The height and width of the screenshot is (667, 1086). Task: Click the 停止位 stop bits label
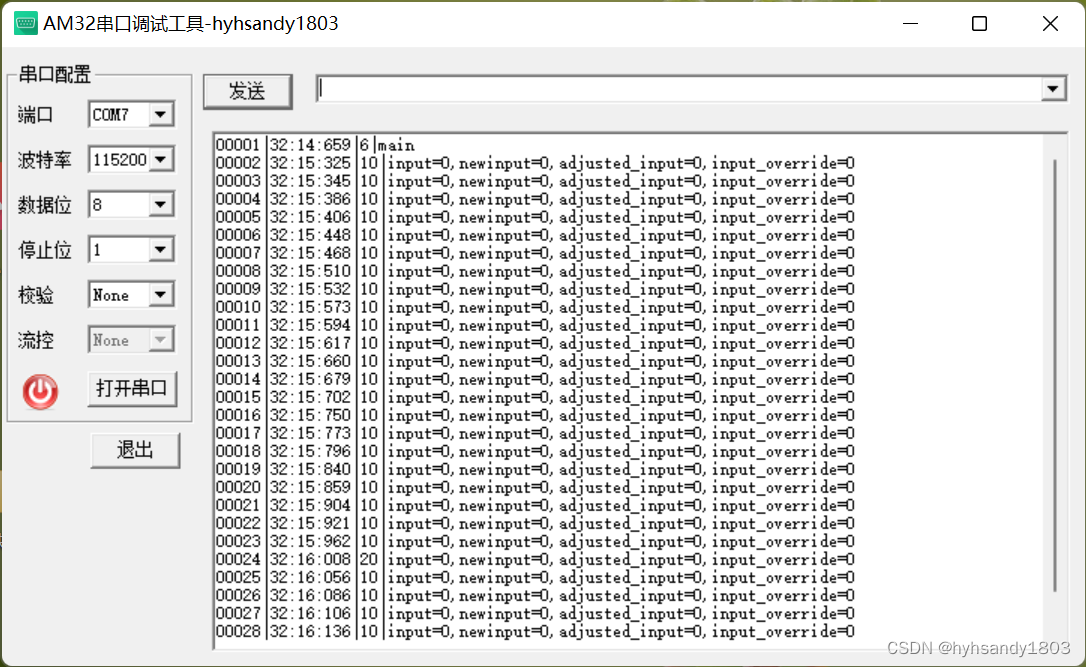pyautogui.click(x=44, y=250)
